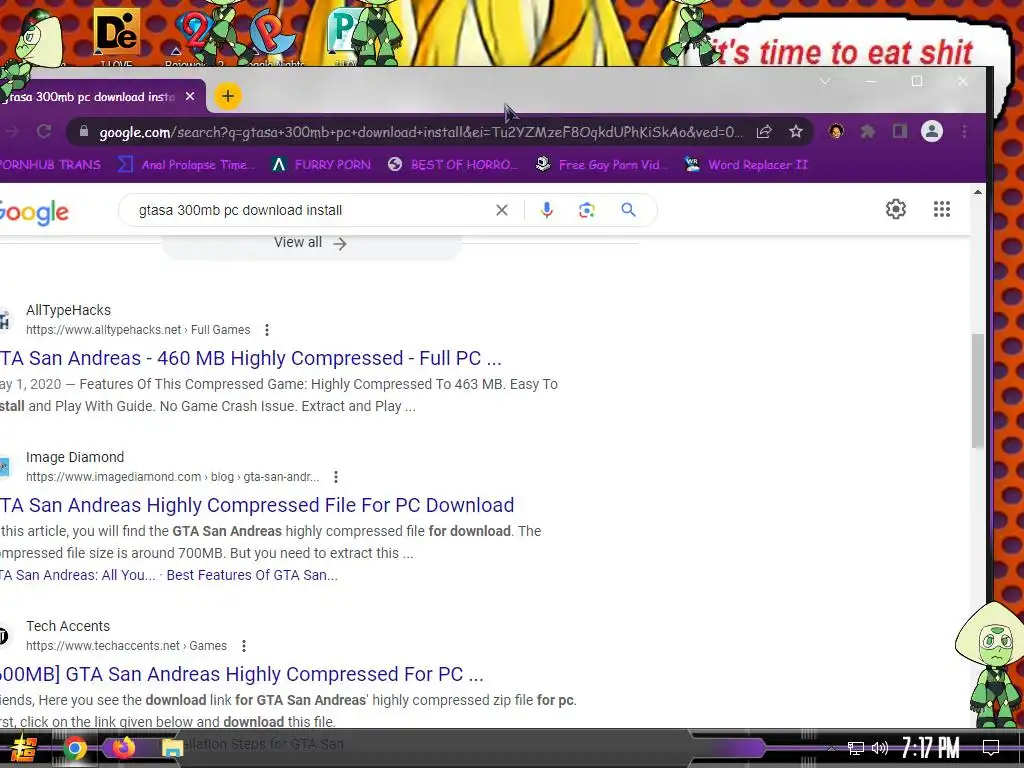The width and height of the screenshot is (1024, 768).
Task: Open the Google apps grid
Action: click(942, 209)
